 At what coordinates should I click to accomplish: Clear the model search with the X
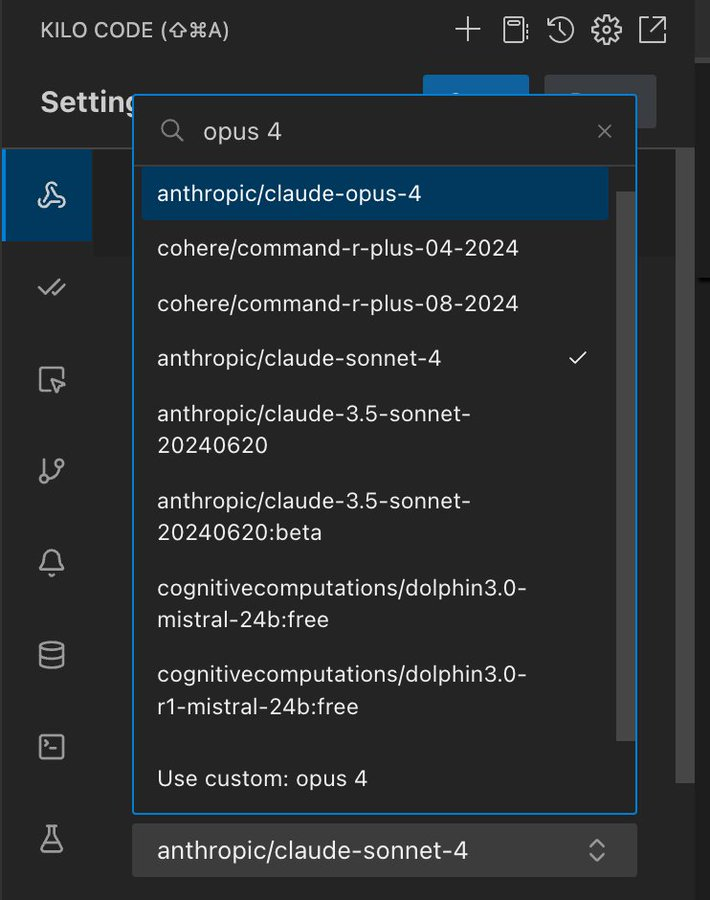[x=604, y=131]
